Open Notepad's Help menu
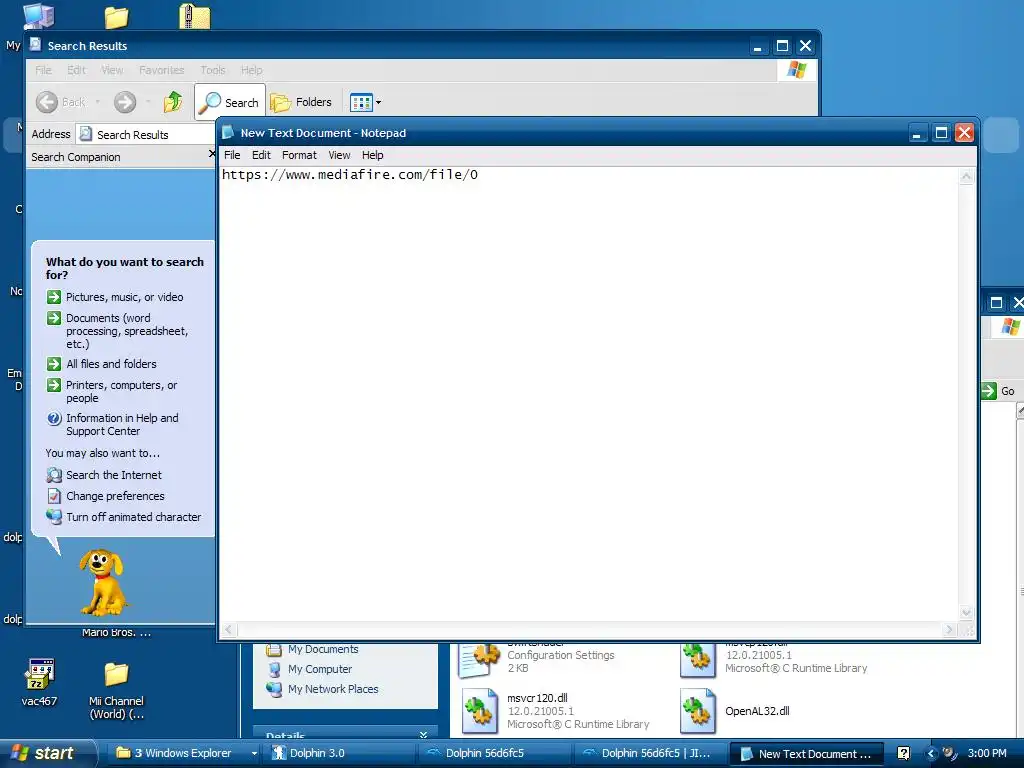 (372, 155)
